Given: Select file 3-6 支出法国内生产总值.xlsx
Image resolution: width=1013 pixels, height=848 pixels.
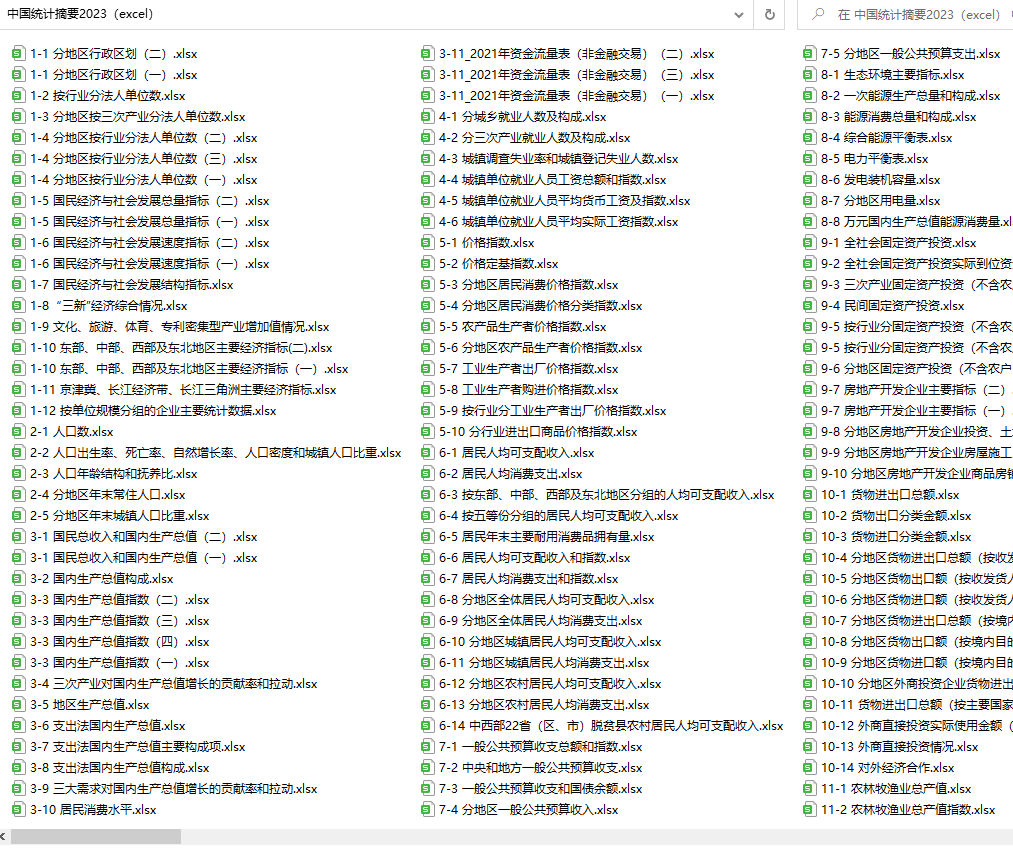Looking at the screenshot, I should click(99, 725).
